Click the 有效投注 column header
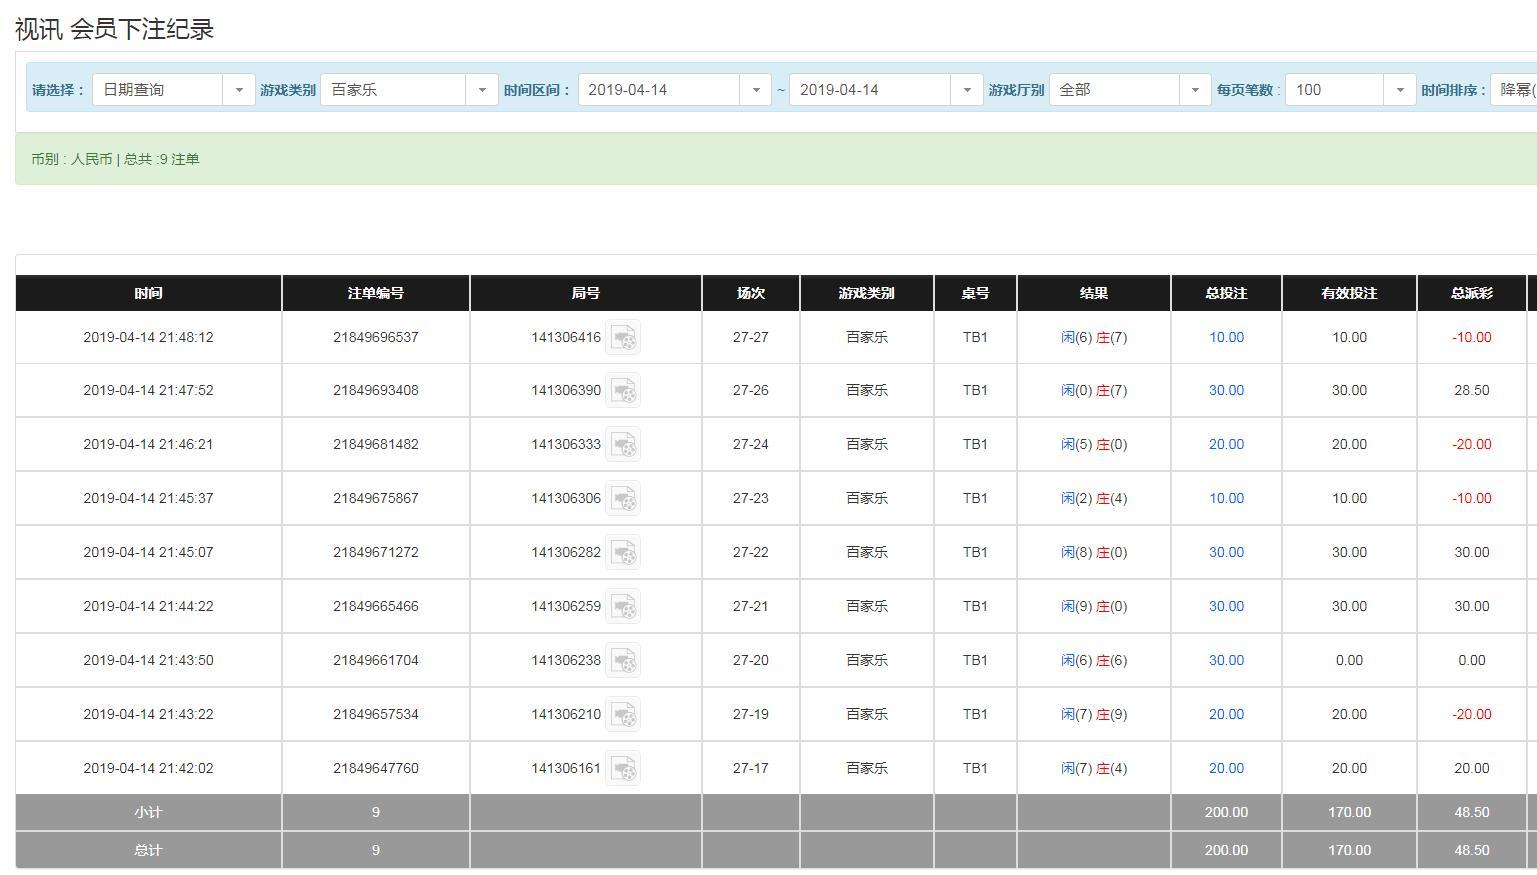Viewport: 1537px width, 875px height. (1349, 293)
